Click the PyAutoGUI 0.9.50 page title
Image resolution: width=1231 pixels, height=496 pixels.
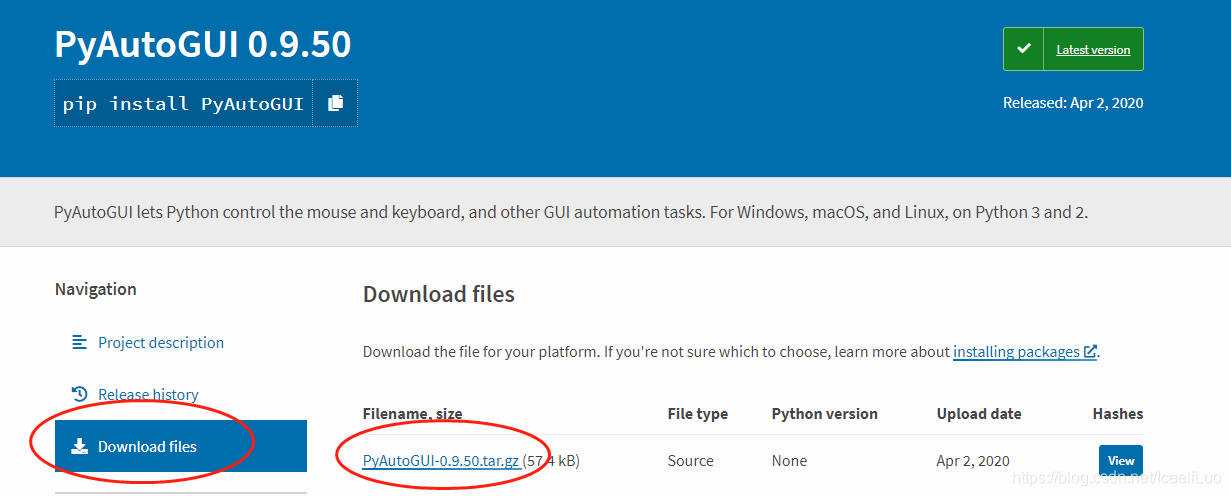203,45
